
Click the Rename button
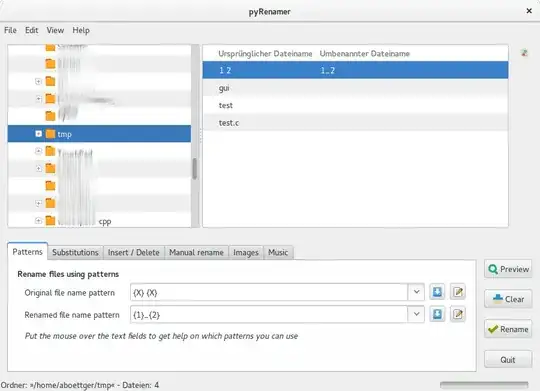508,329
